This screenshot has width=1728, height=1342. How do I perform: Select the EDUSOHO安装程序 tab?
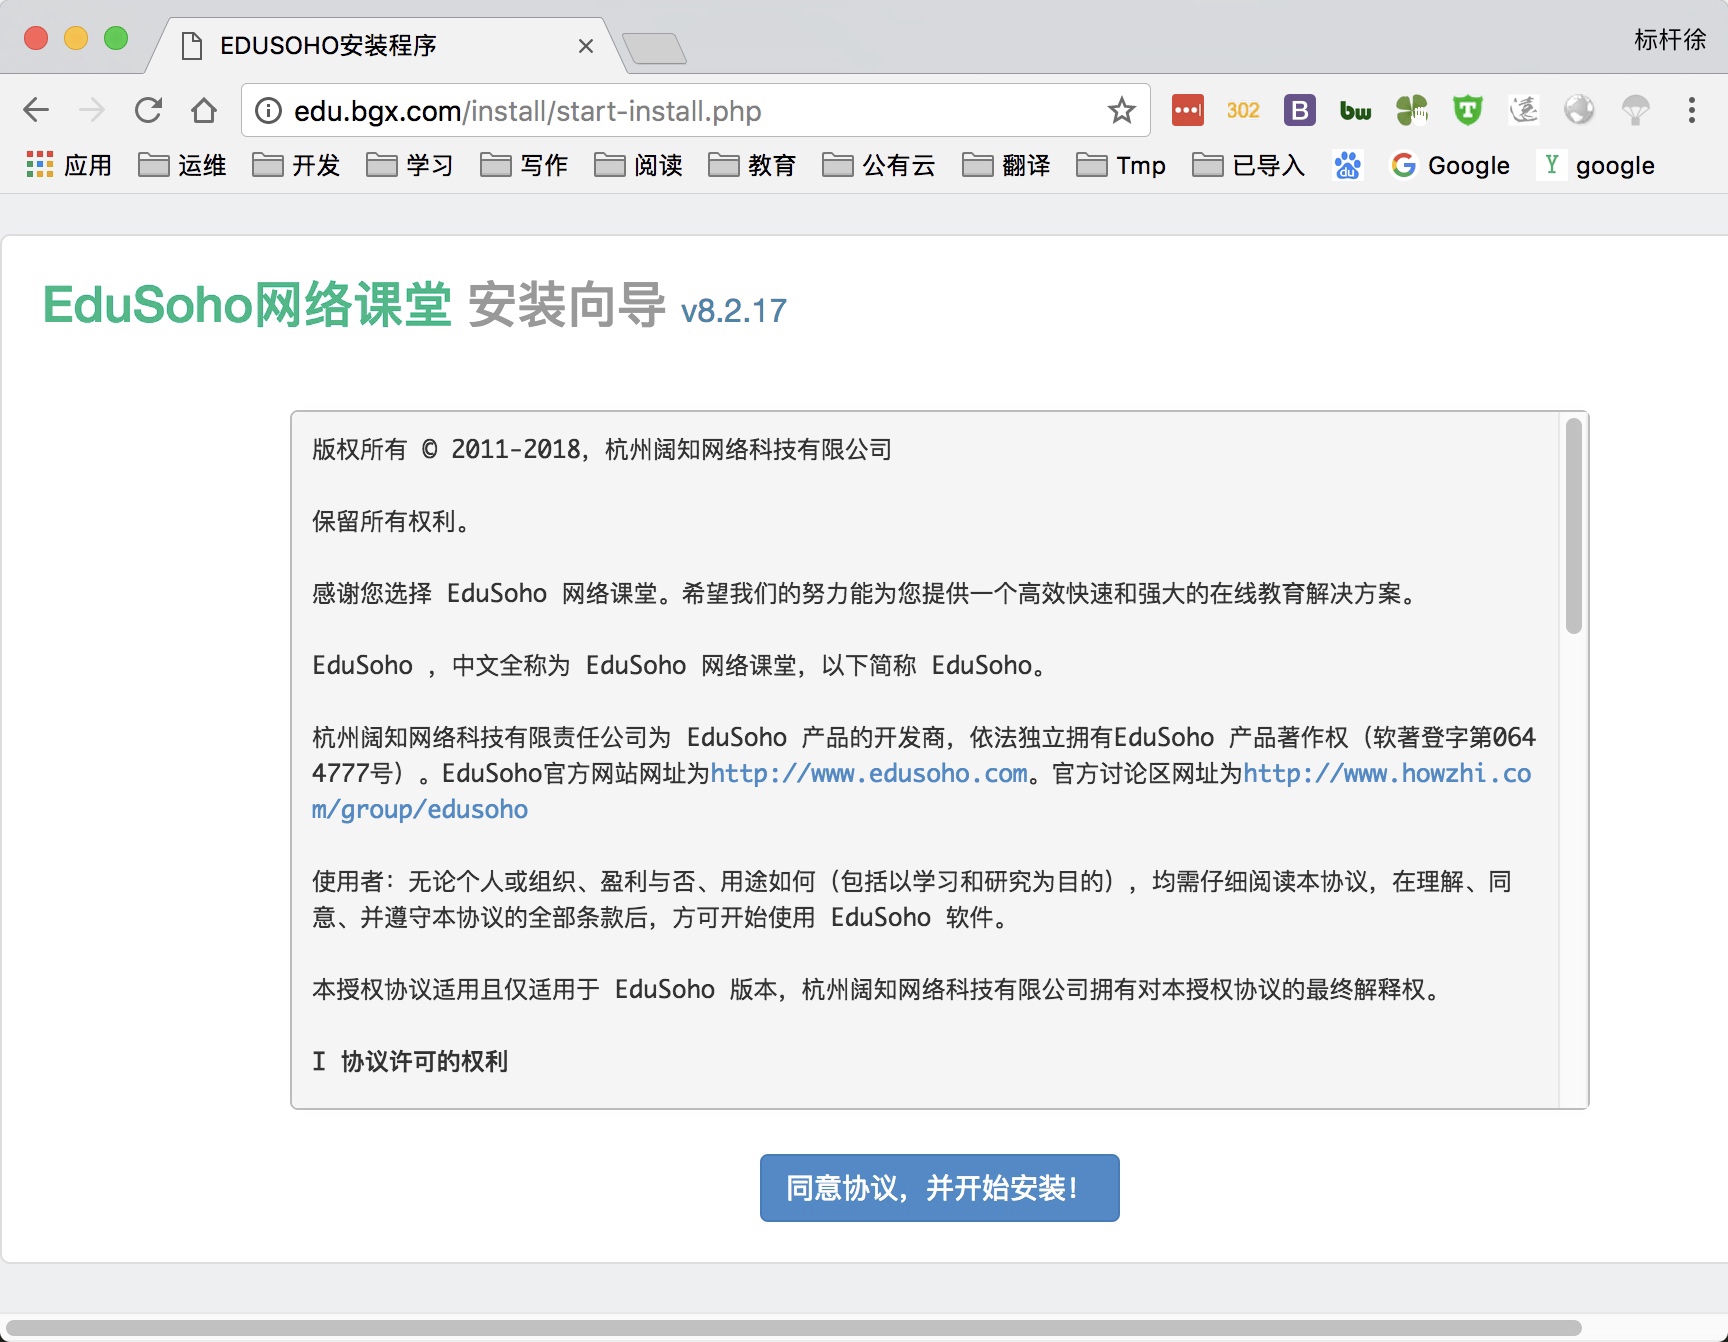pyautogui.click(x=385, y=45)
